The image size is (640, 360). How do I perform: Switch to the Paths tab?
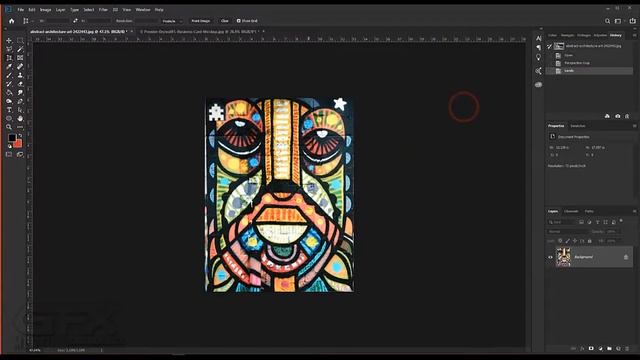[x=589, y=211]
